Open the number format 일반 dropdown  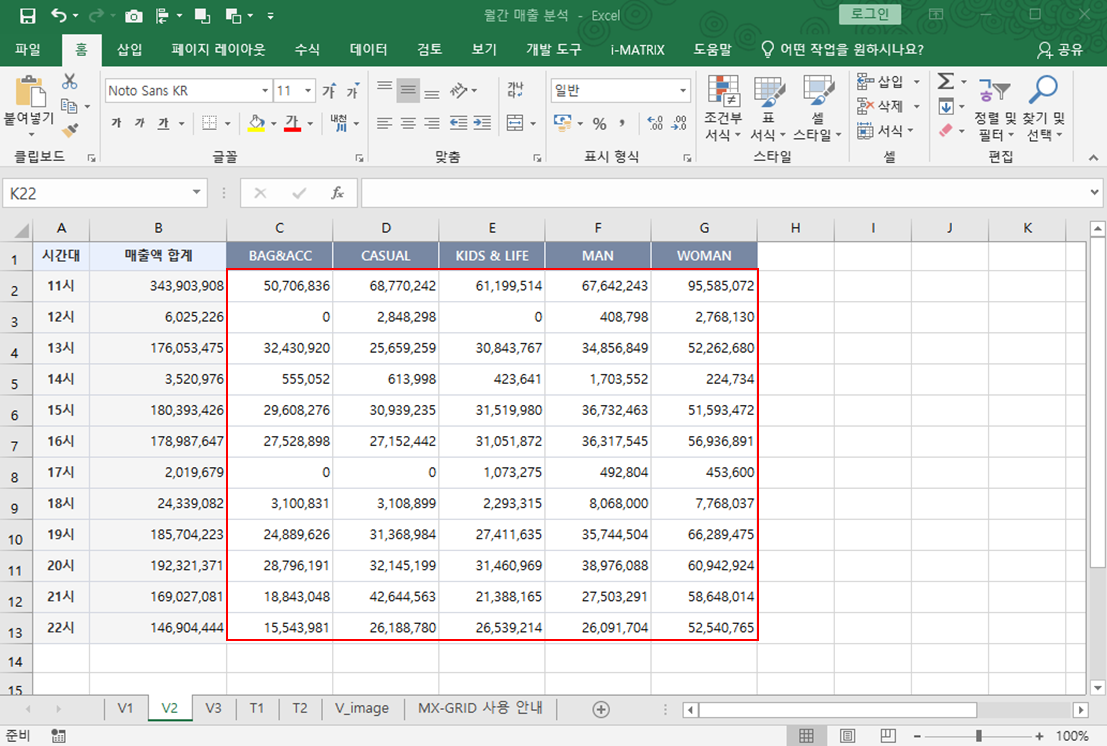tap(683, 91)
